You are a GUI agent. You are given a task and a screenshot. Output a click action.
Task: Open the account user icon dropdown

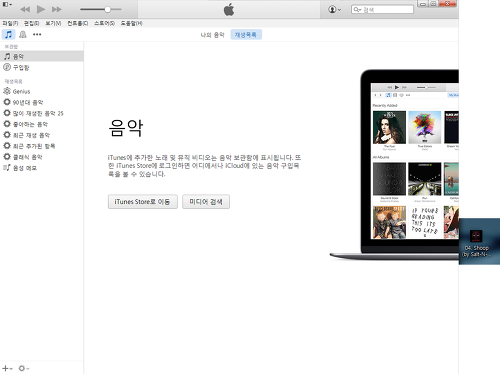point(334,9)
